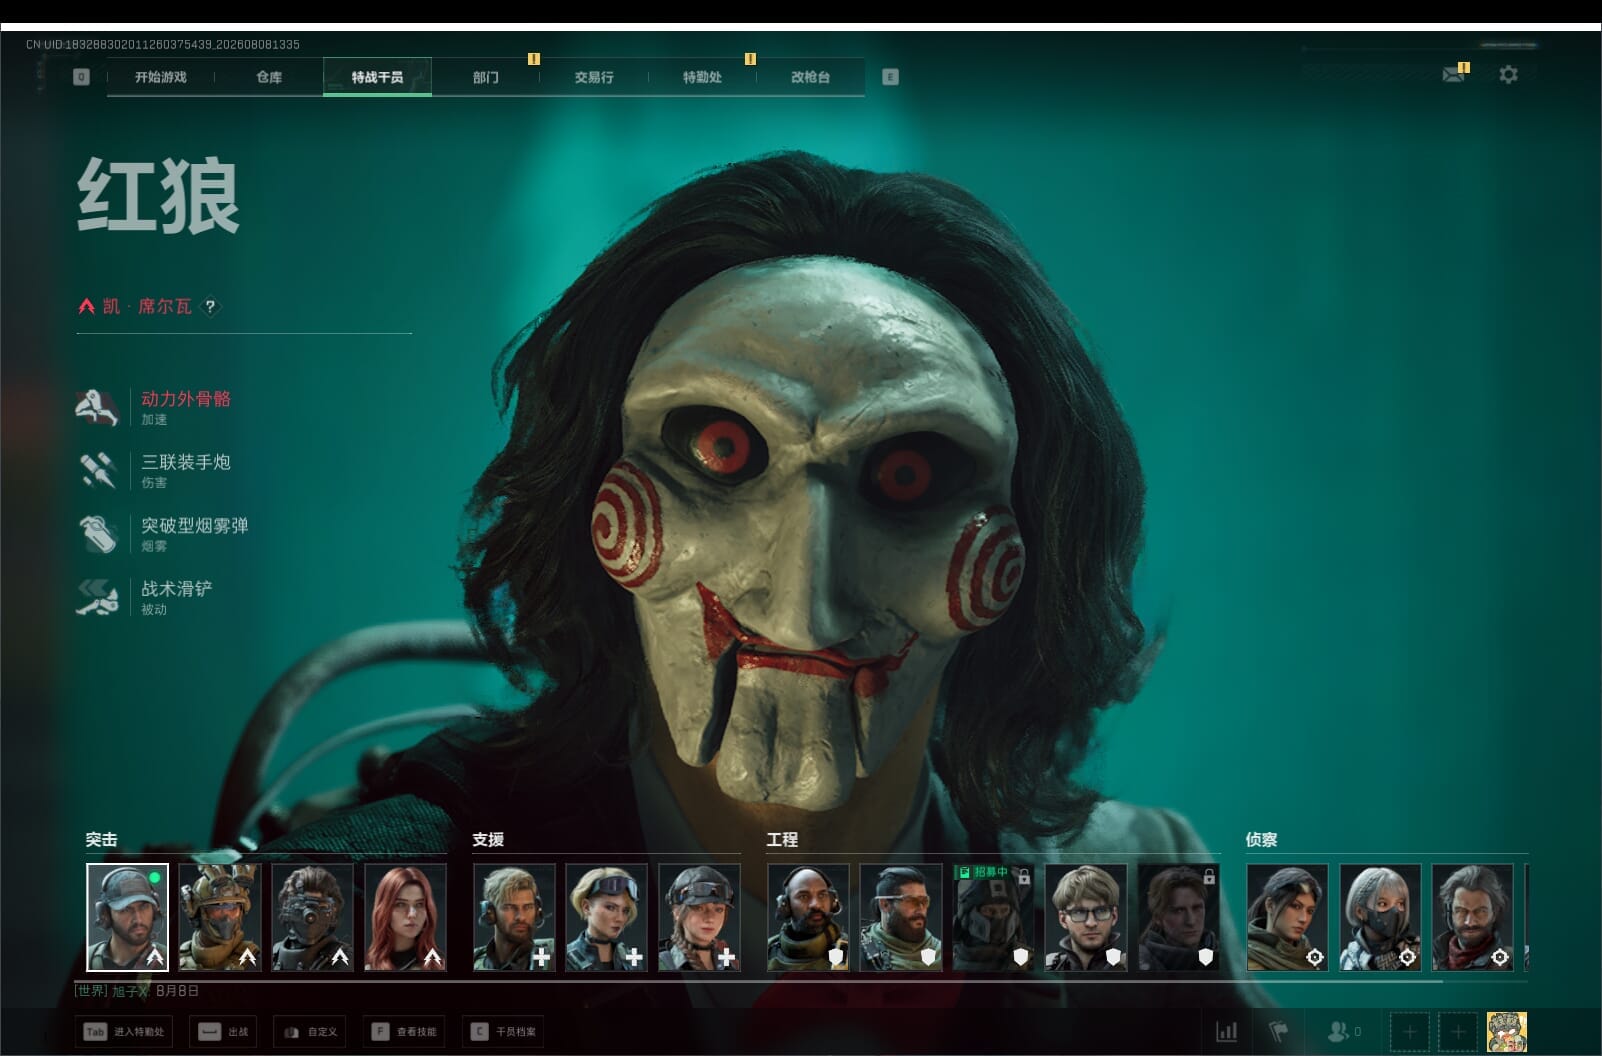Image resolution: width=1602 pixels, height=1056 pixels.
Task: Select the 战术滑铲 passive skill icon
Action: [98, 597]
